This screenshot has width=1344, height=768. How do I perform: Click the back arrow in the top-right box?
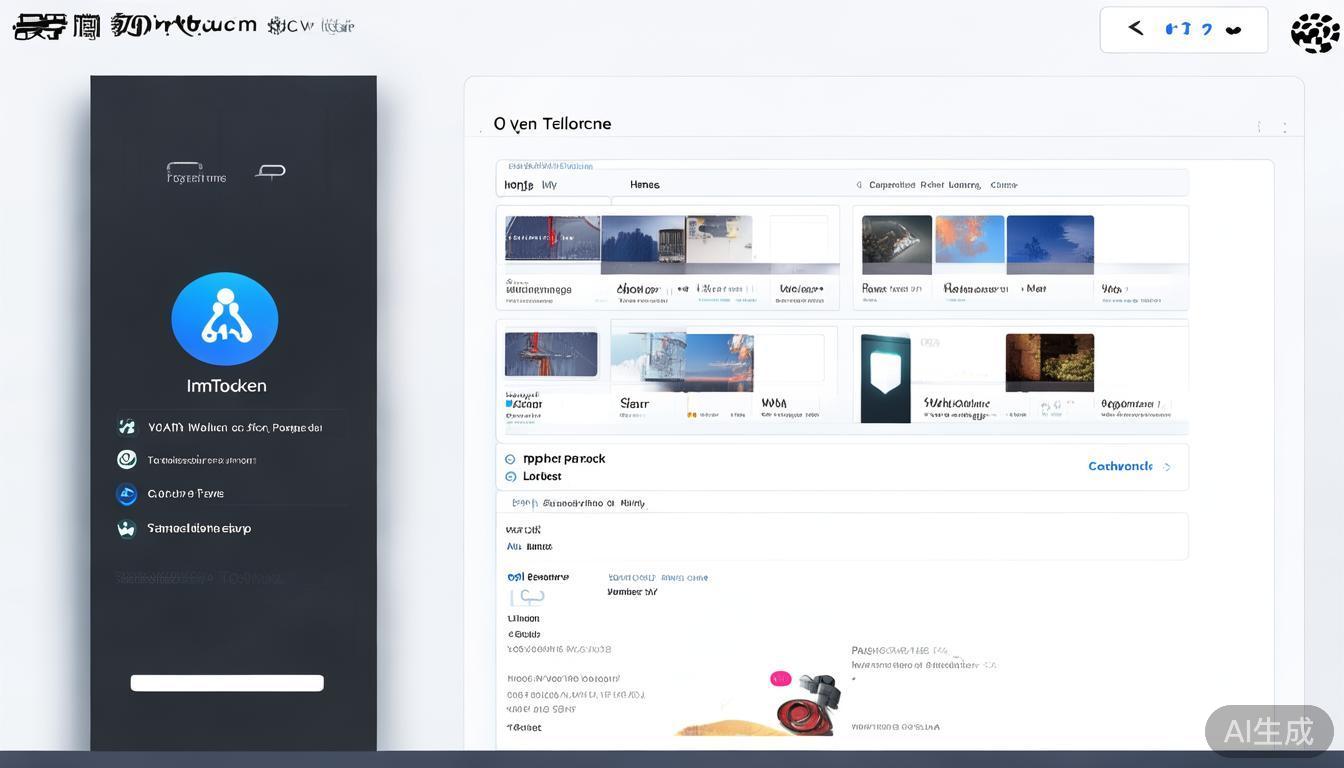coord(1136,28)
